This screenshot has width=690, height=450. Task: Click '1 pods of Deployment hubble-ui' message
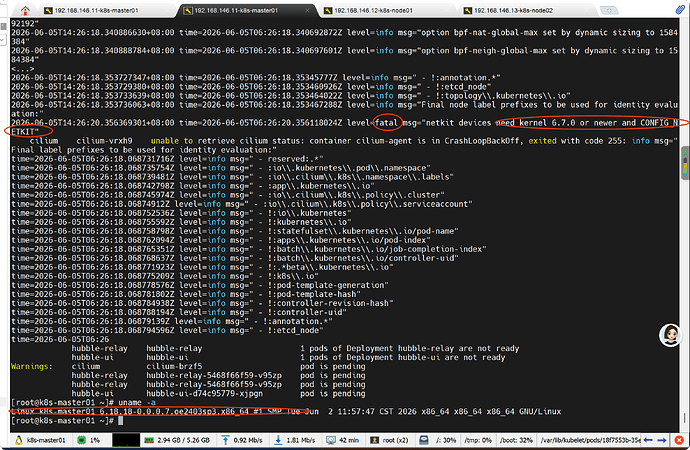click(x=403, y=357)
